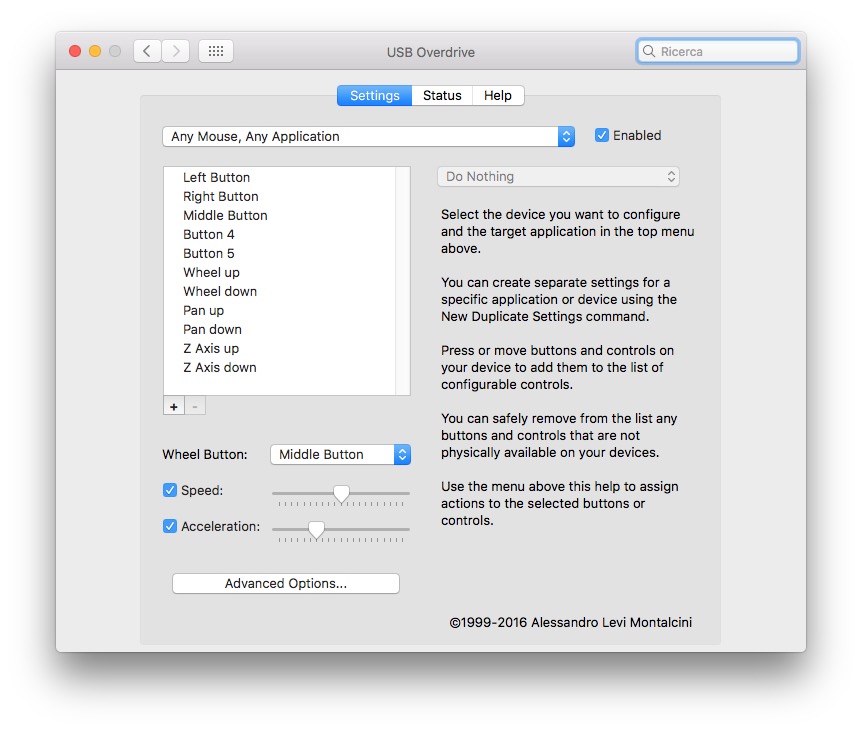Image resolution: width=862 pixels, height=732 pixels.
Task: Toggle the Enabled checkbox
Action: tap(602, 135)
